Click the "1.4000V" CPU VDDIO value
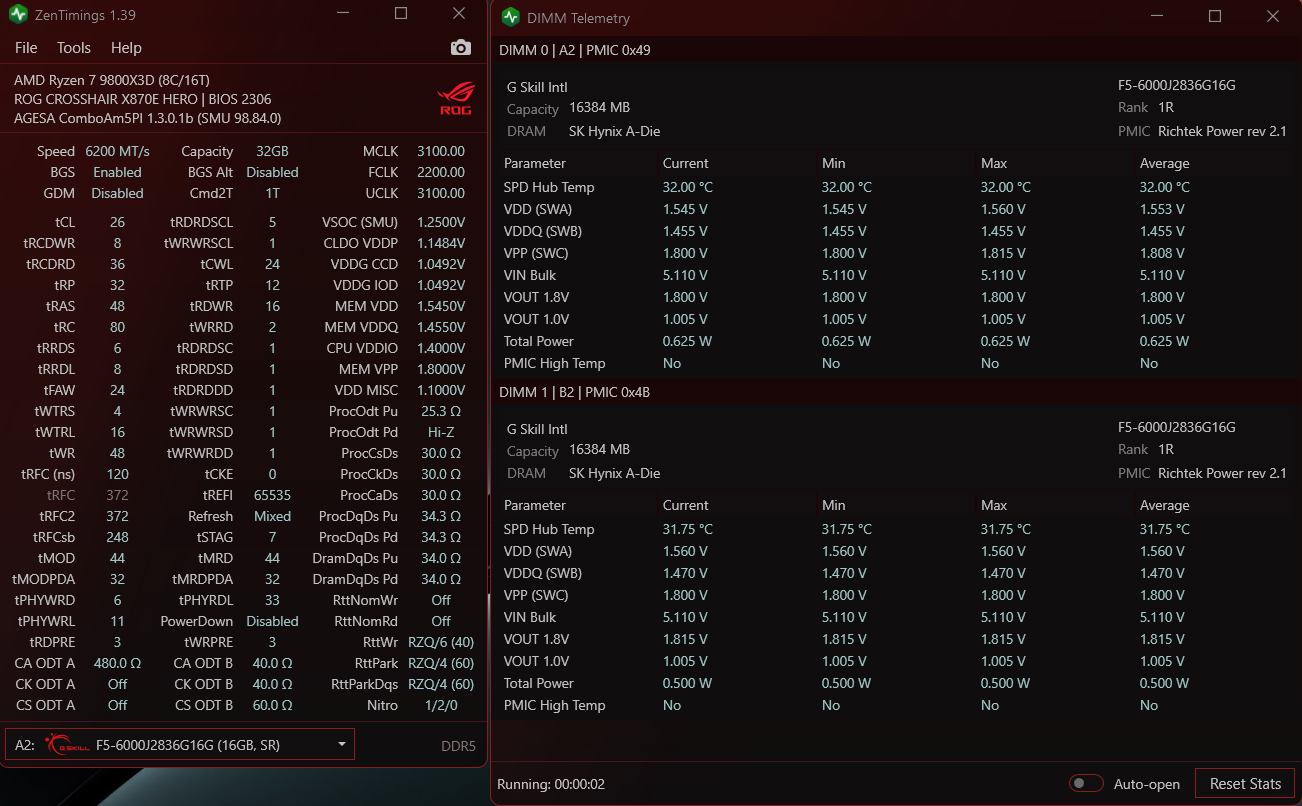Screen dimensions: 1302x806 tap(441, 348)
